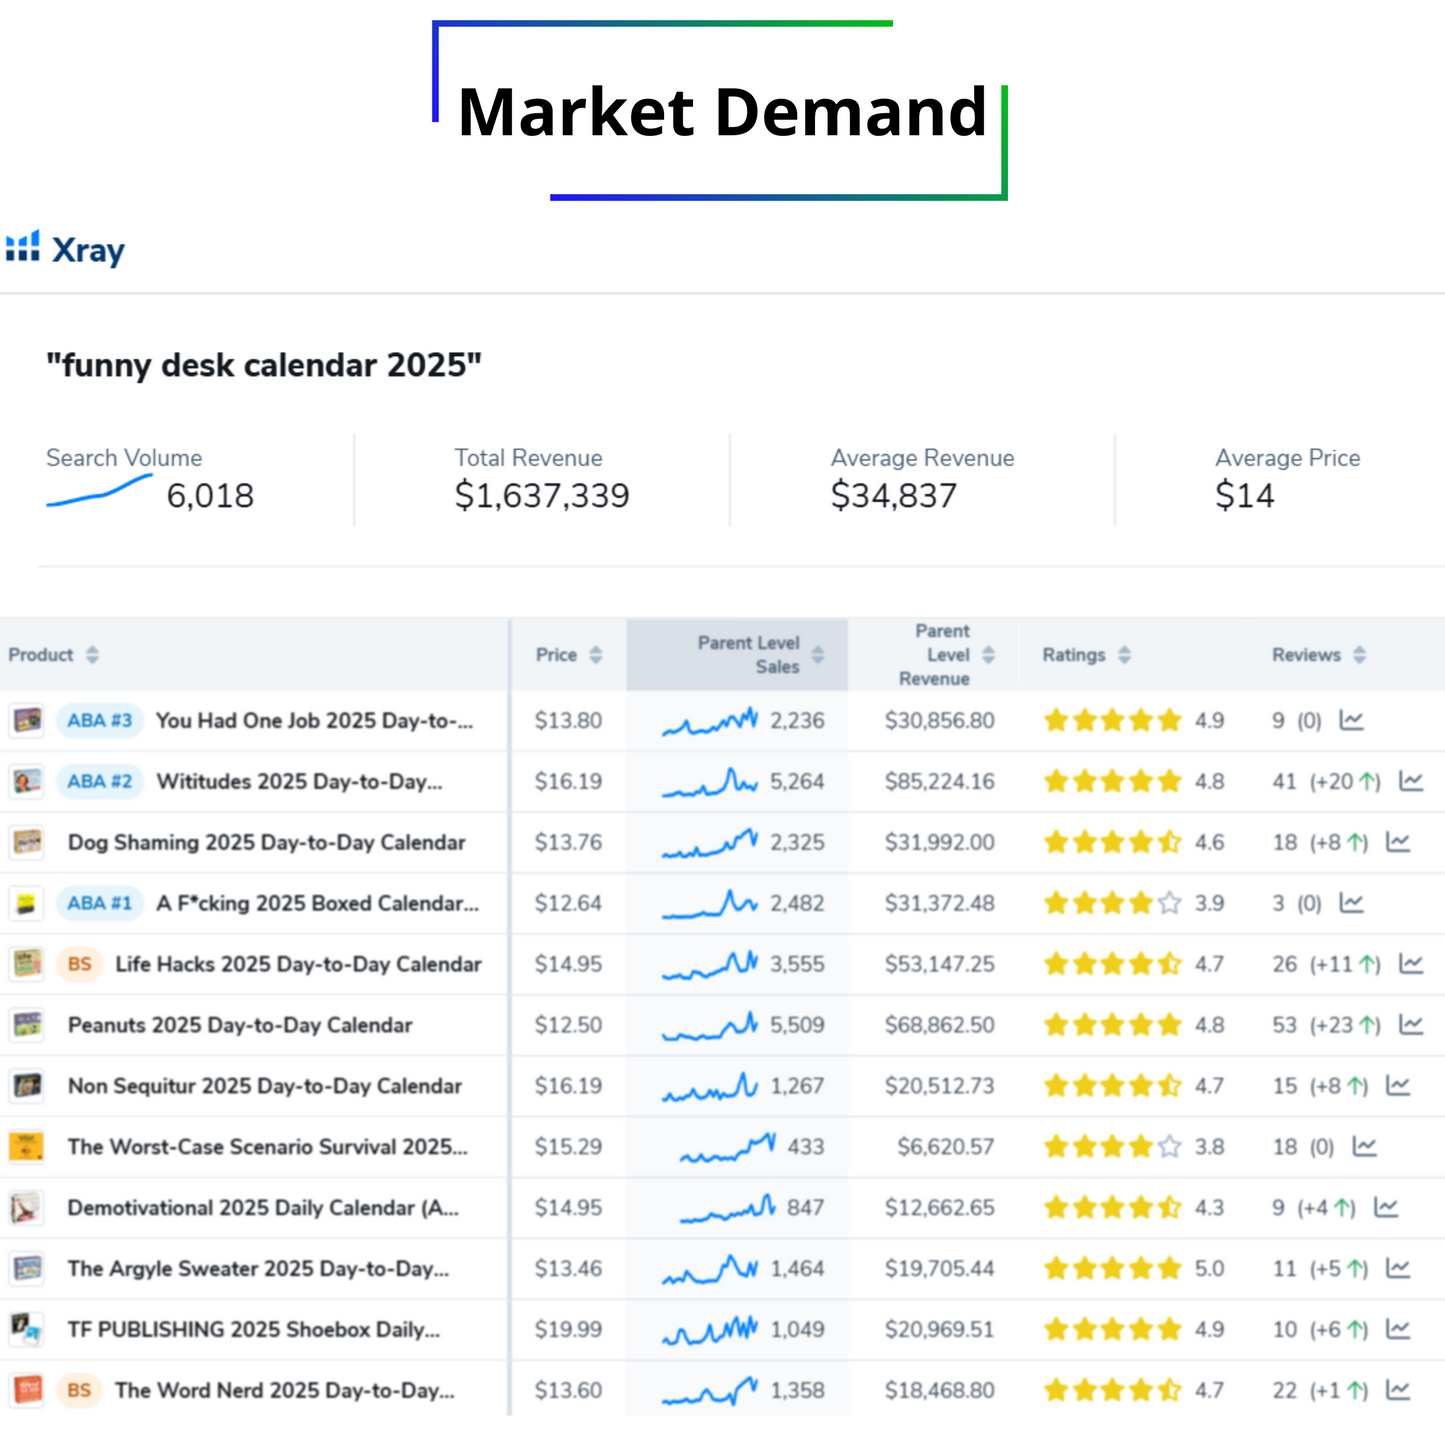Open Wititudes 2025 Day-to-Day product link

pos(299,781)
